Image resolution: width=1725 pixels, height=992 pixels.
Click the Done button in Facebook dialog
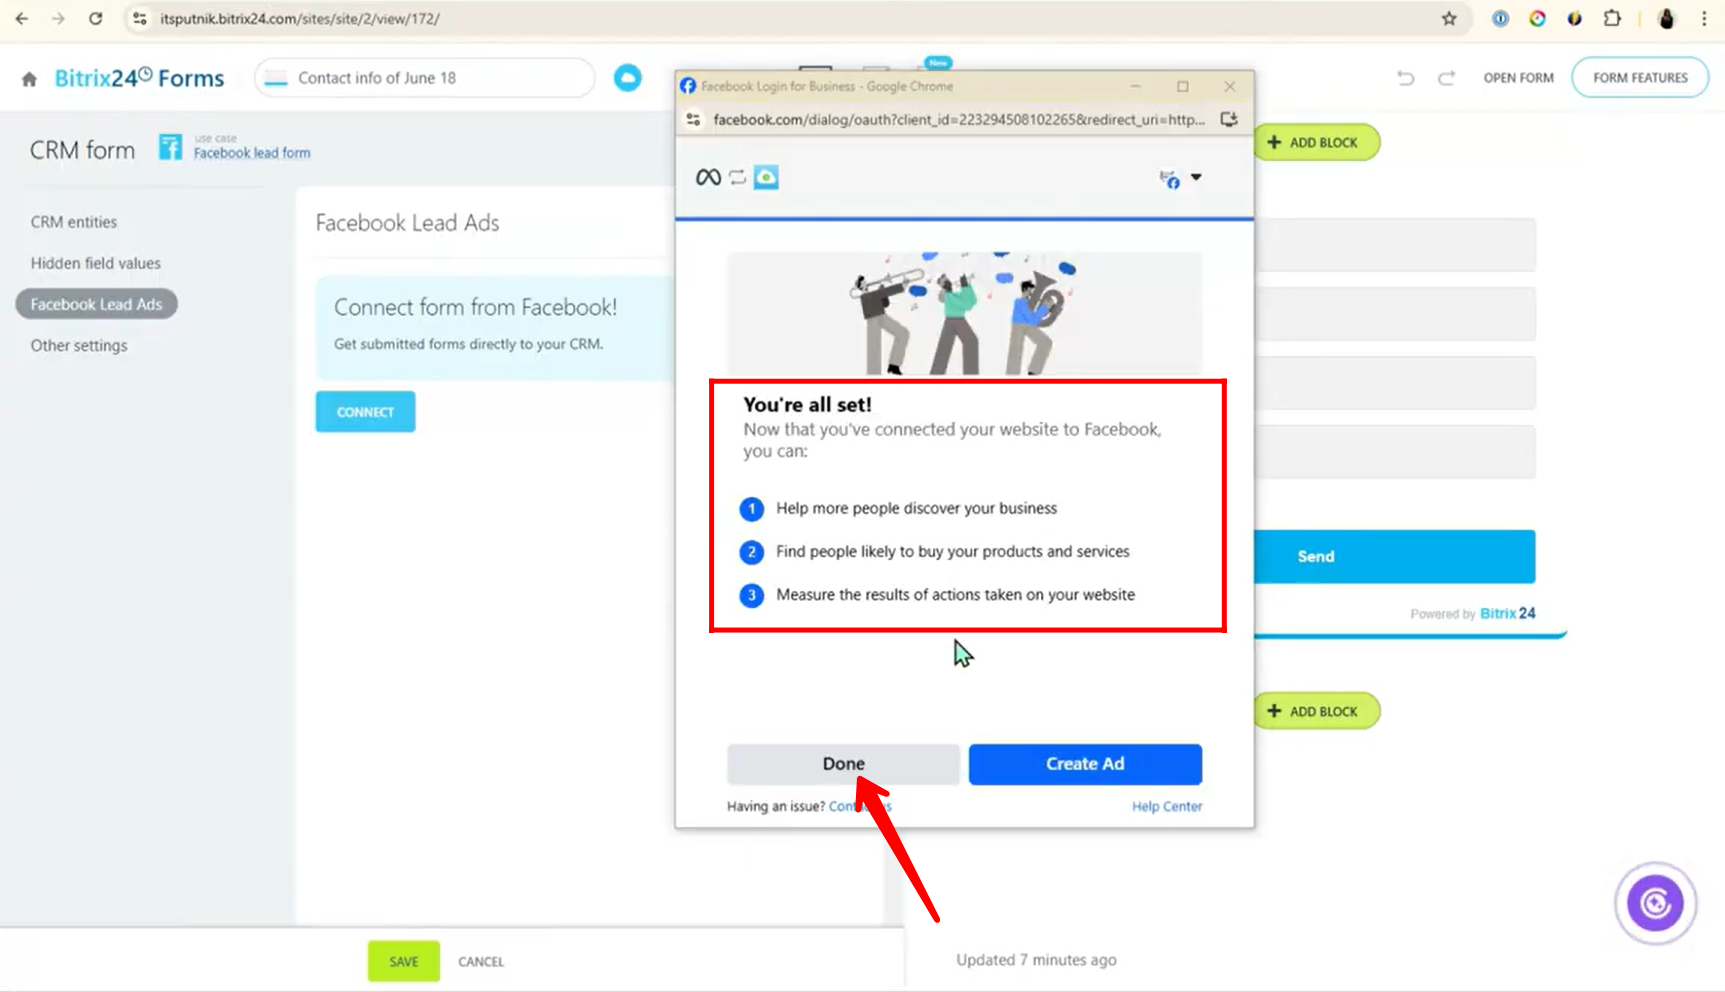tap(843, 764)
